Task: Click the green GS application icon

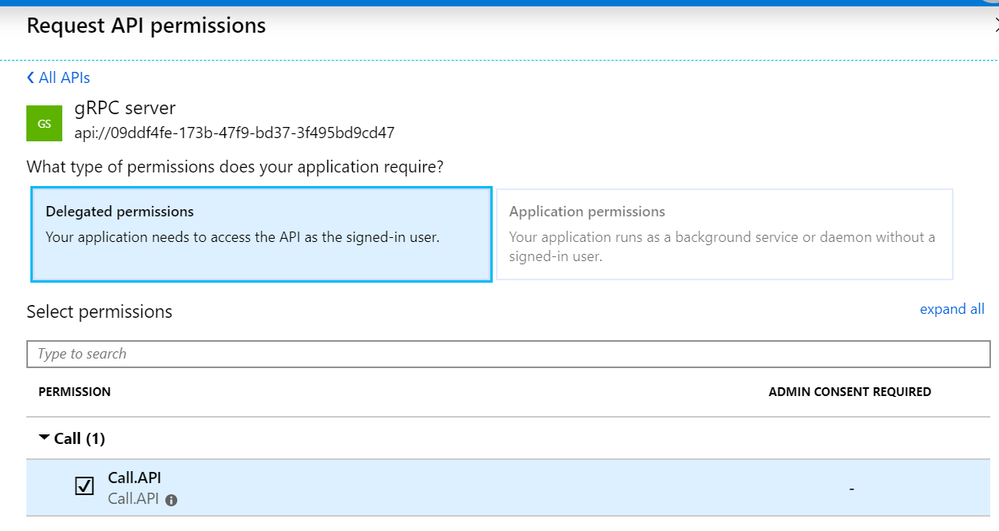Action: click(x=45, y=123)
